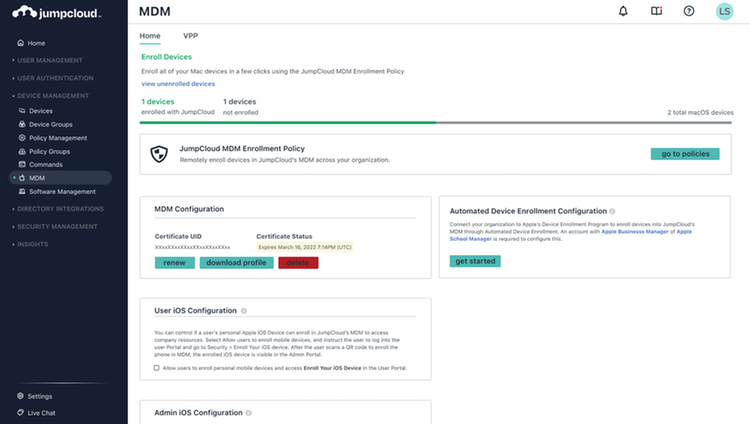Click the MDM Configuration heading

coord(189,209)
